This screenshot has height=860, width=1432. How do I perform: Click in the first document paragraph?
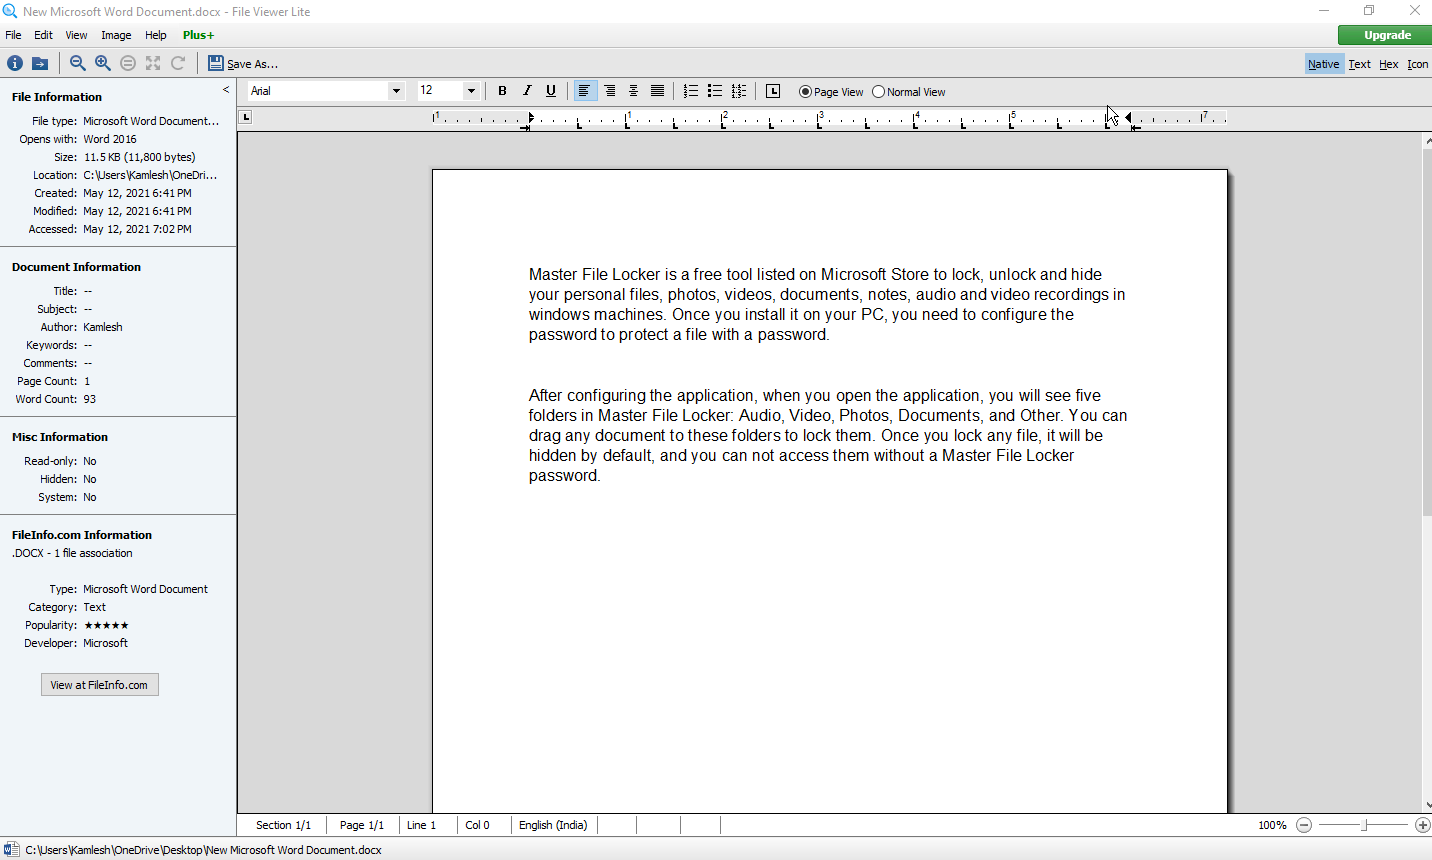click(x=827, y=304)
